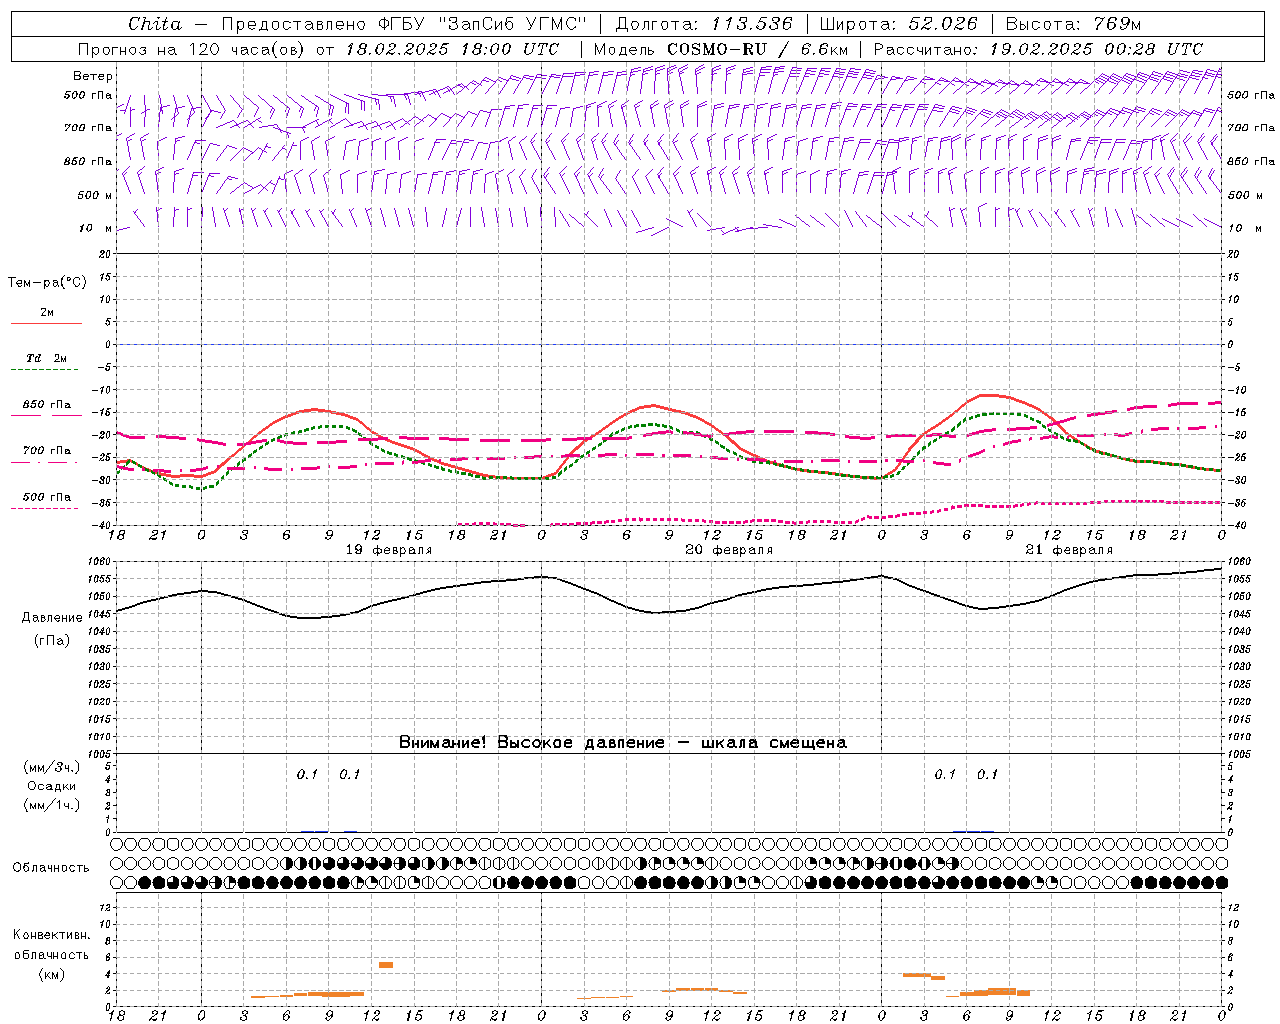Click the "Высота: 769м" header value
This screenshot has height=1024, width=1280.
point(1073,24)
